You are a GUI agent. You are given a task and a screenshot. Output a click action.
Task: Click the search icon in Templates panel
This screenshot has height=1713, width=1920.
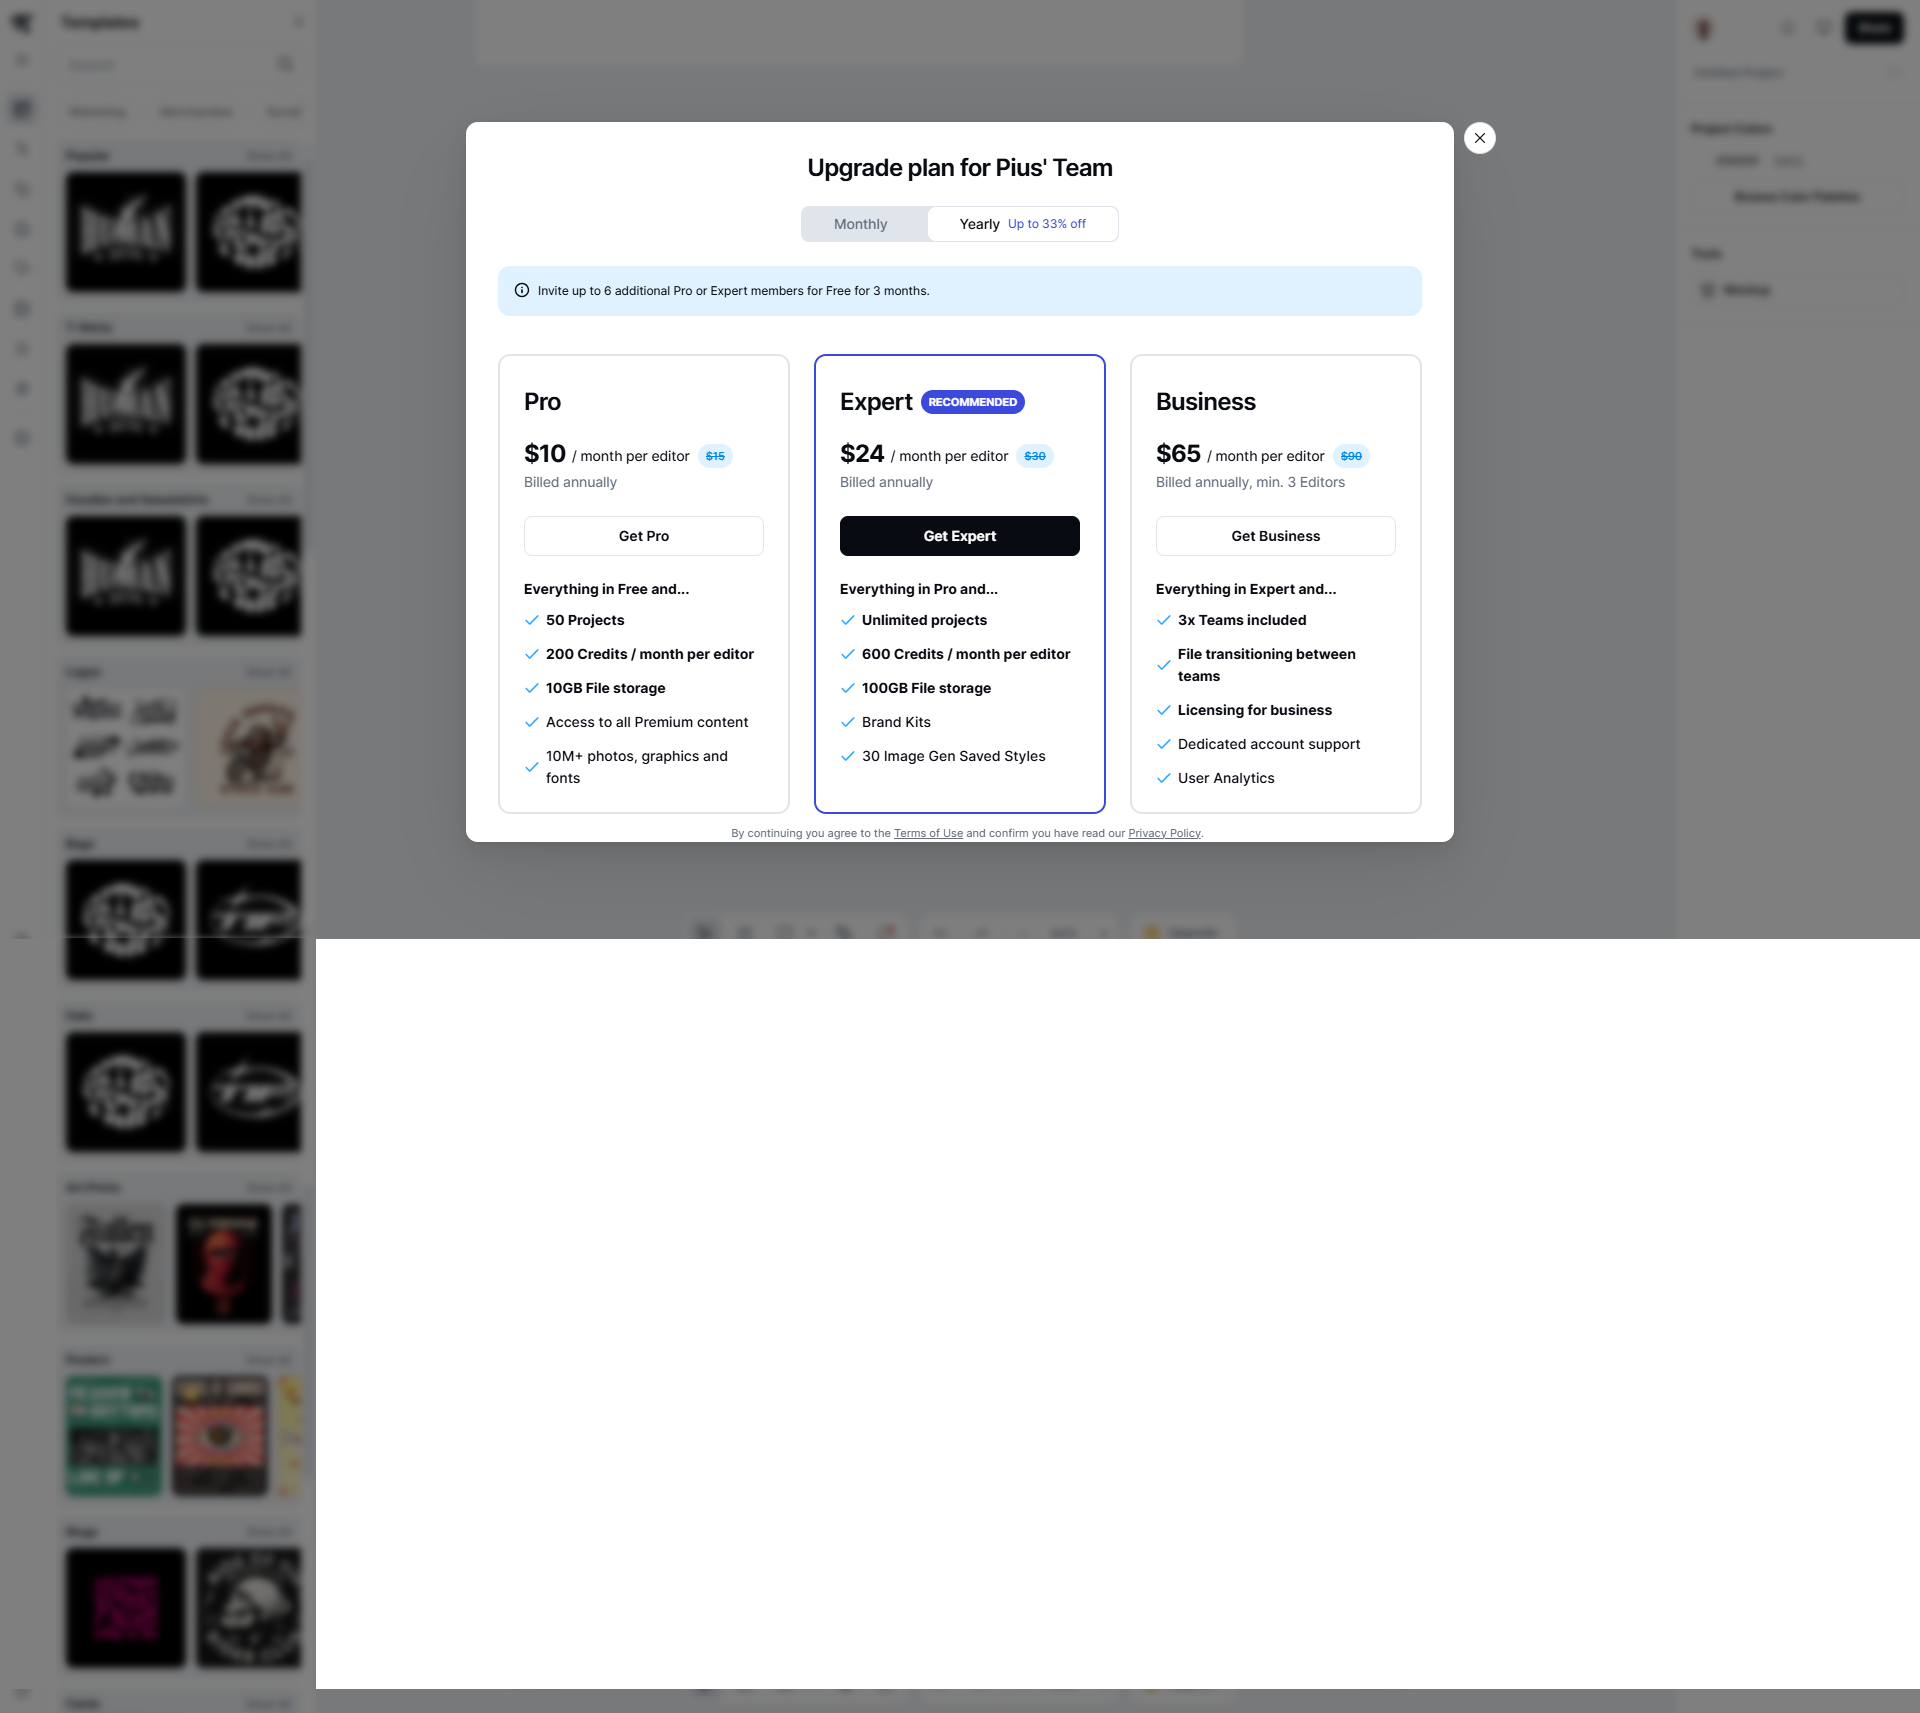285,65
